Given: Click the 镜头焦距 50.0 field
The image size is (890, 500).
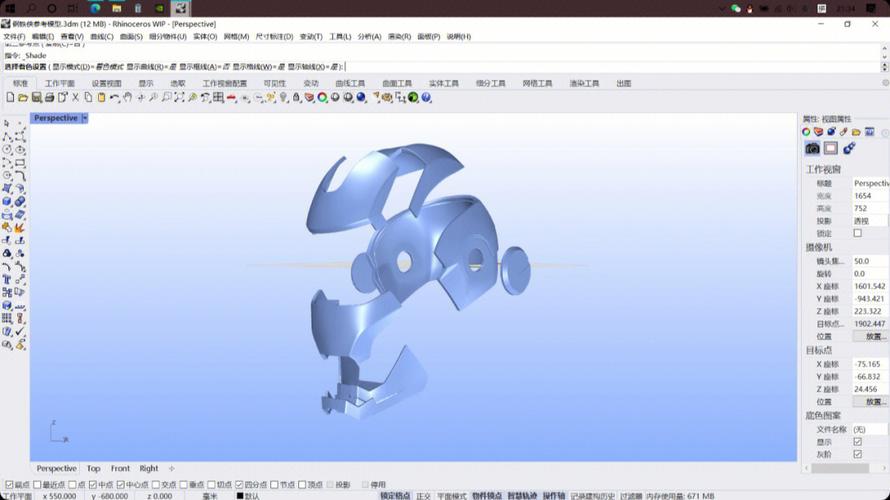Looking at the screenshot, I should 871,261.
